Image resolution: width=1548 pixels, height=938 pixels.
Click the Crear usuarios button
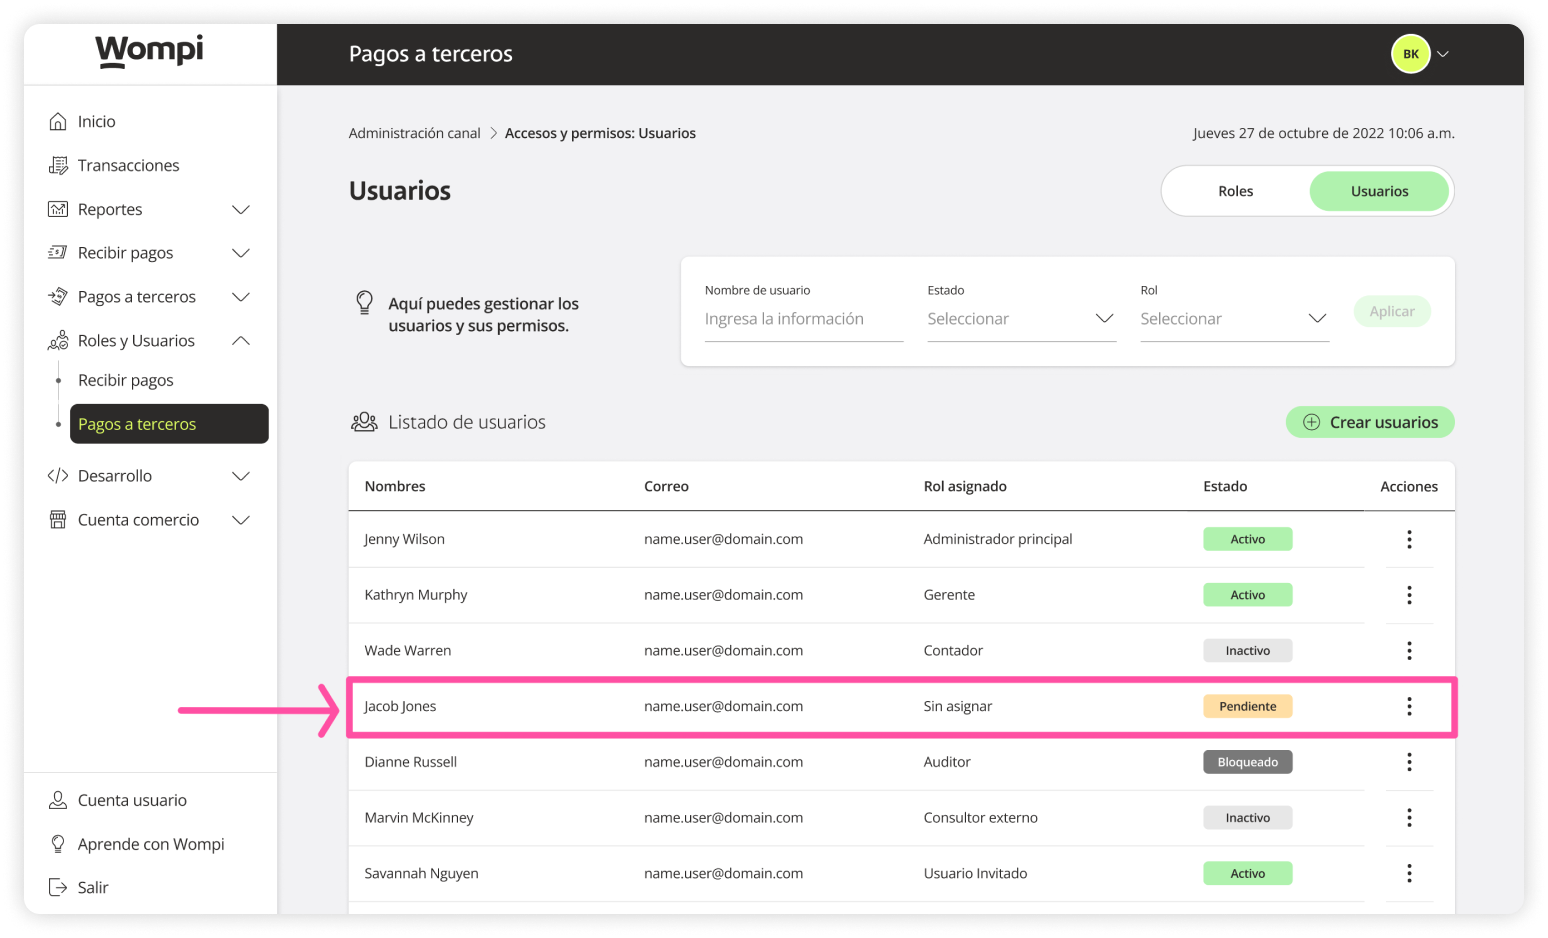(x=1369, y=421)
